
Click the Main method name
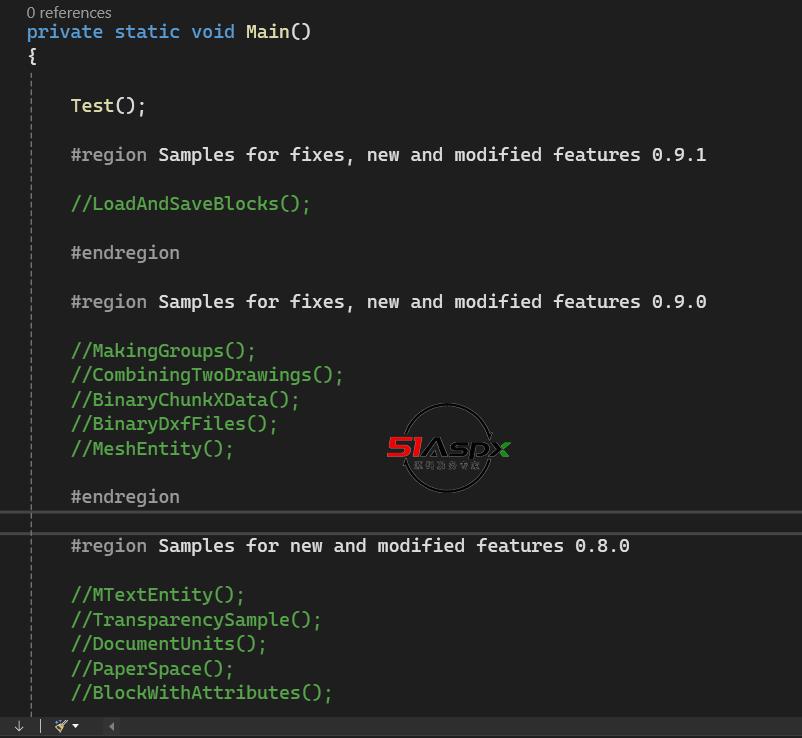tap(268, 32)
